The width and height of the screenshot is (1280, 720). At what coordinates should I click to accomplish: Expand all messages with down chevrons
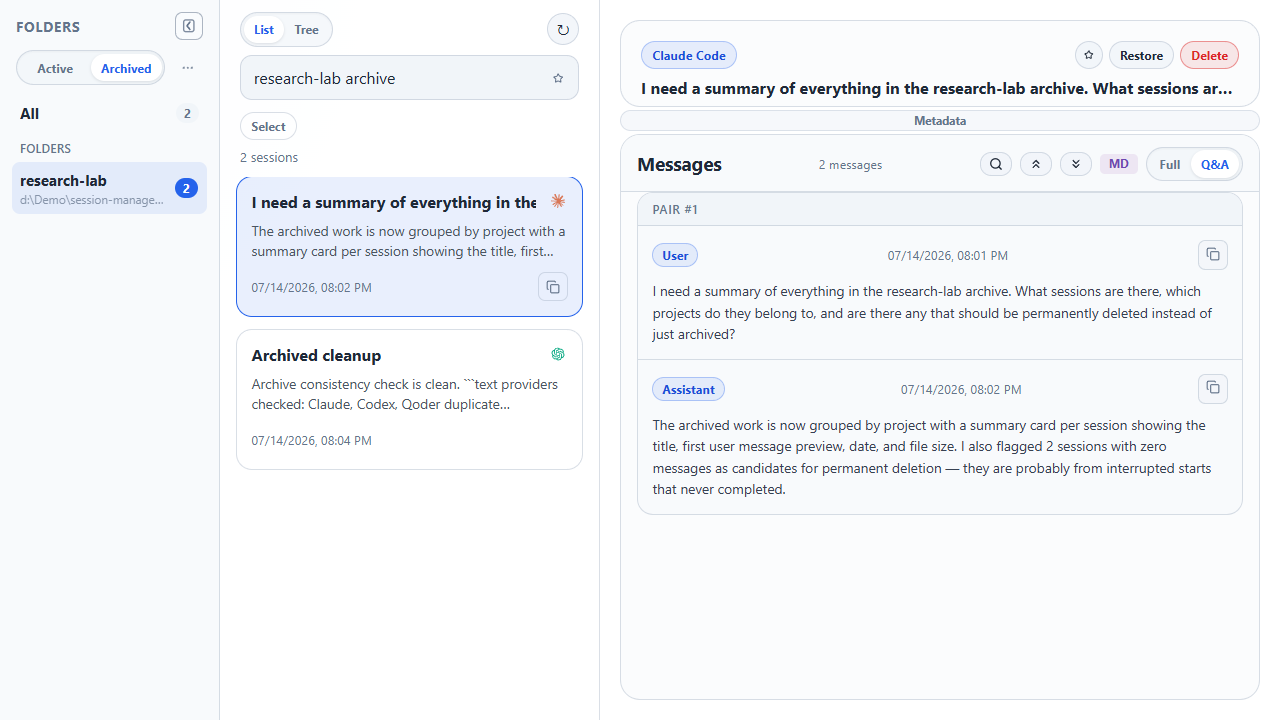point(1076,164)
